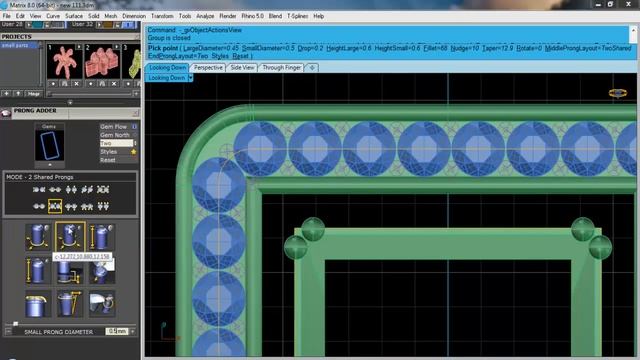Switch to the Perspective viewport tab
This screenshot has height=360, width=640.
[208, 67]
